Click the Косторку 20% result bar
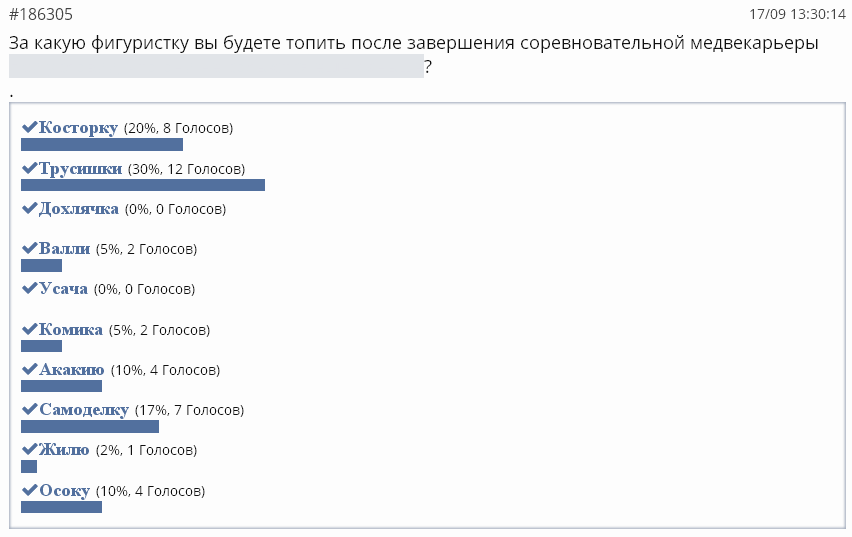The image size is (852, 537). point(102,145)
